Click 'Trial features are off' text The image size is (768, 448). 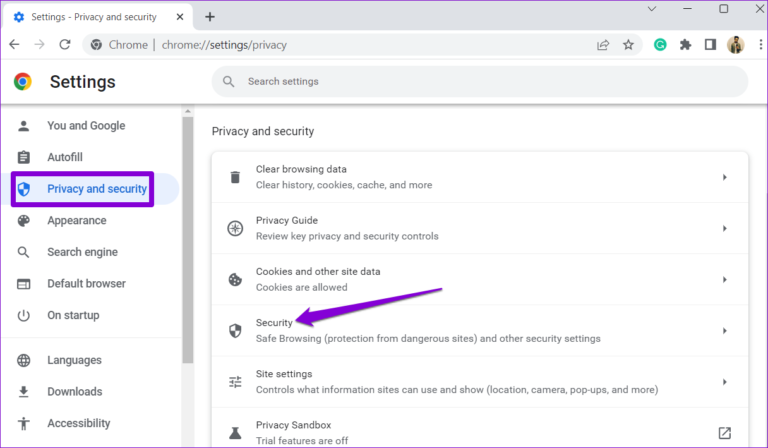pos(302,440)
